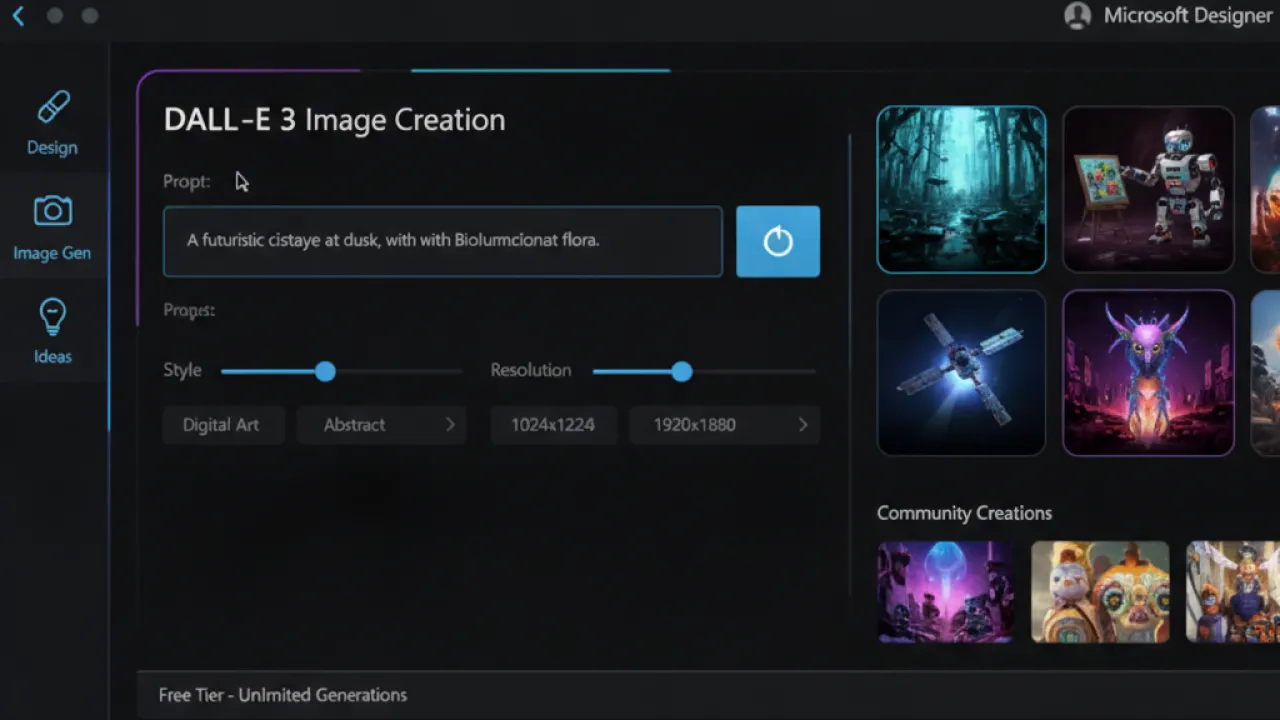Open the glowing teal forest thumbnail
Screen dimensions: 1280x720
pos(961,189)
